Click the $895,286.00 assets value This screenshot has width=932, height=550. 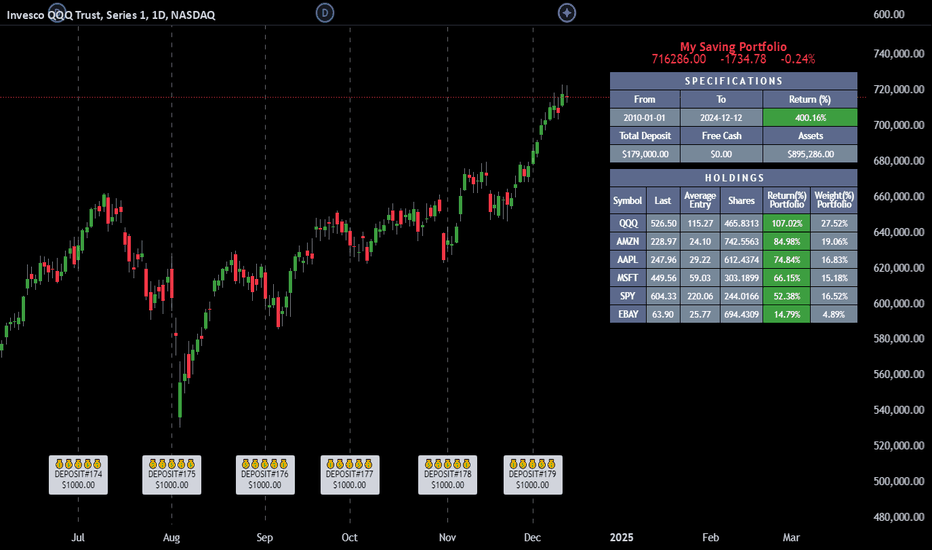[810, 154]
